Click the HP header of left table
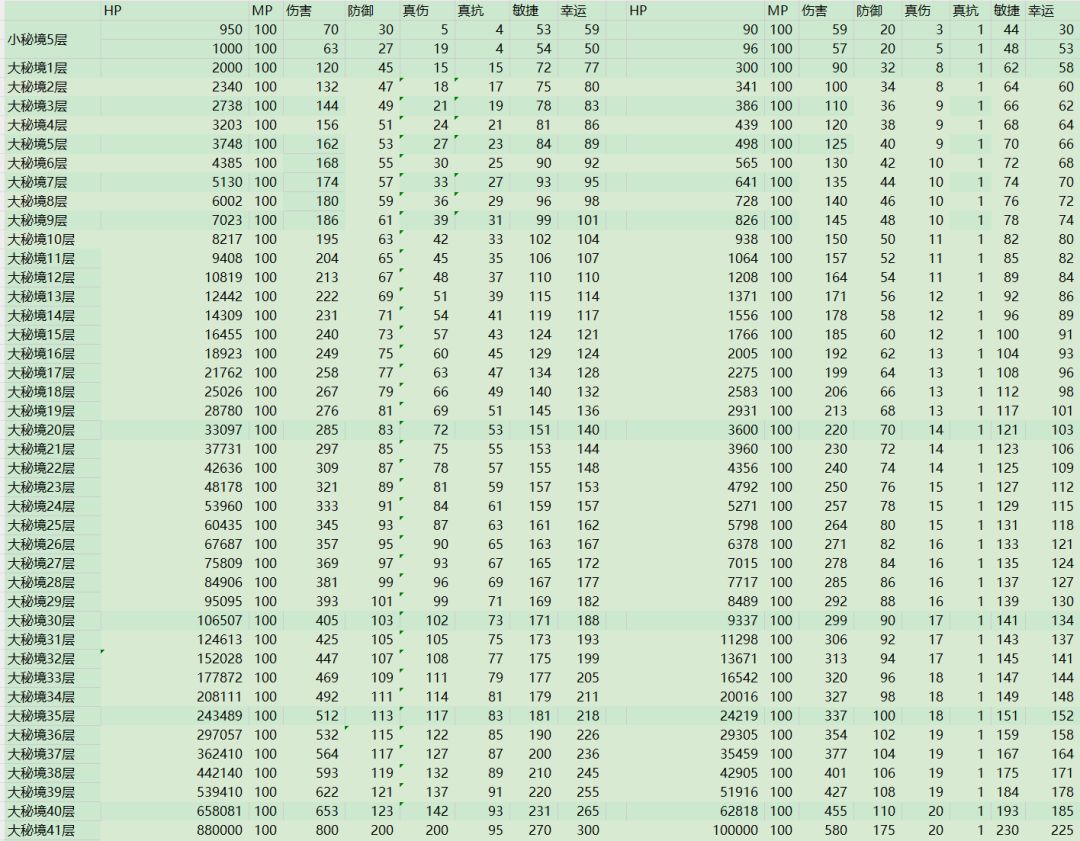This screenshot has width=1080, height=841. click(x=112, y=10)
